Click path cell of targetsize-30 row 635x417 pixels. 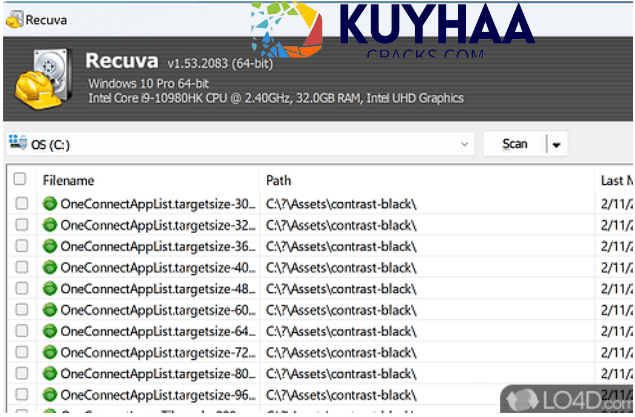click(341, 204)
